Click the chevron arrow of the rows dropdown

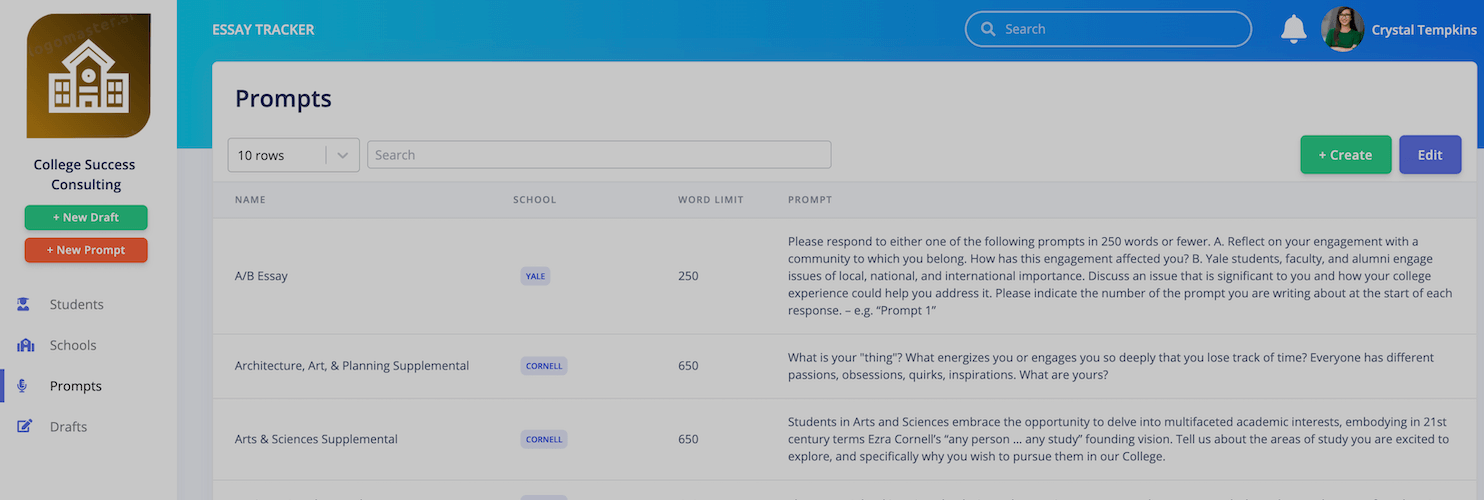coord(343,155)
